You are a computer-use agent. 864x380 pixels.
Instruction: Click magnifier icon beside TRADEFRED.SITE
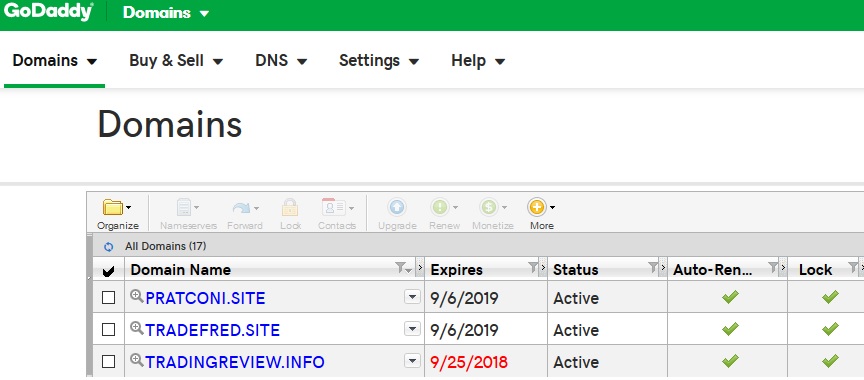point(137,328)
